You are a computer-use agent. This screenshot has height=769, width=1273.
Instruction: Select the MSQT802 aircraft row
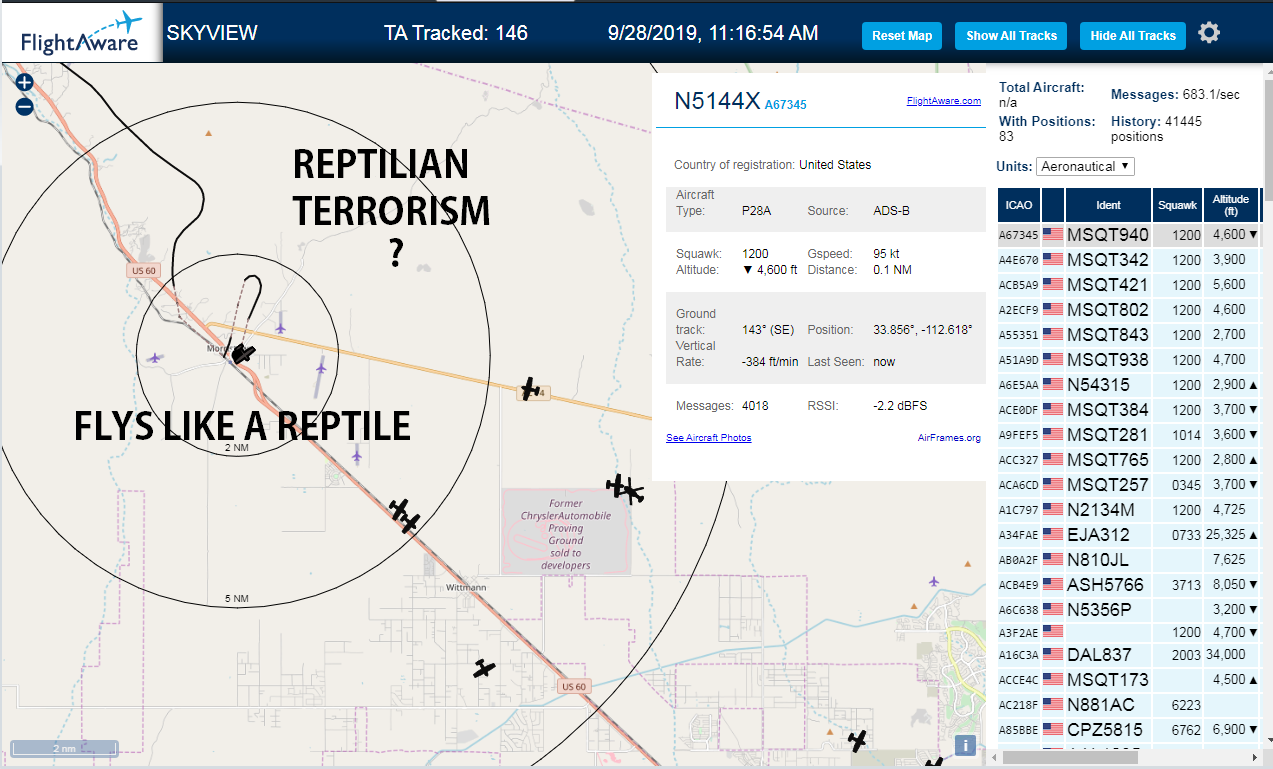point(1129,310)
